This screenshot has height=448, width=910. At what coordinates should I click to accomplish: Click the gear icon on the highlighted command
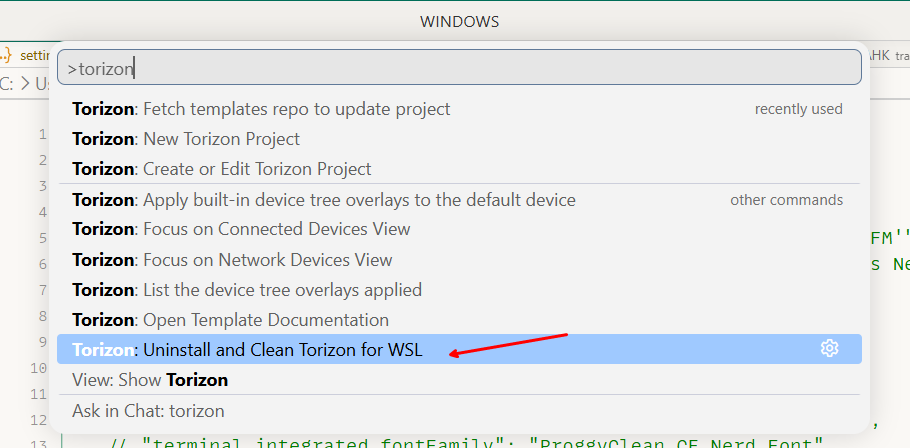829,348
